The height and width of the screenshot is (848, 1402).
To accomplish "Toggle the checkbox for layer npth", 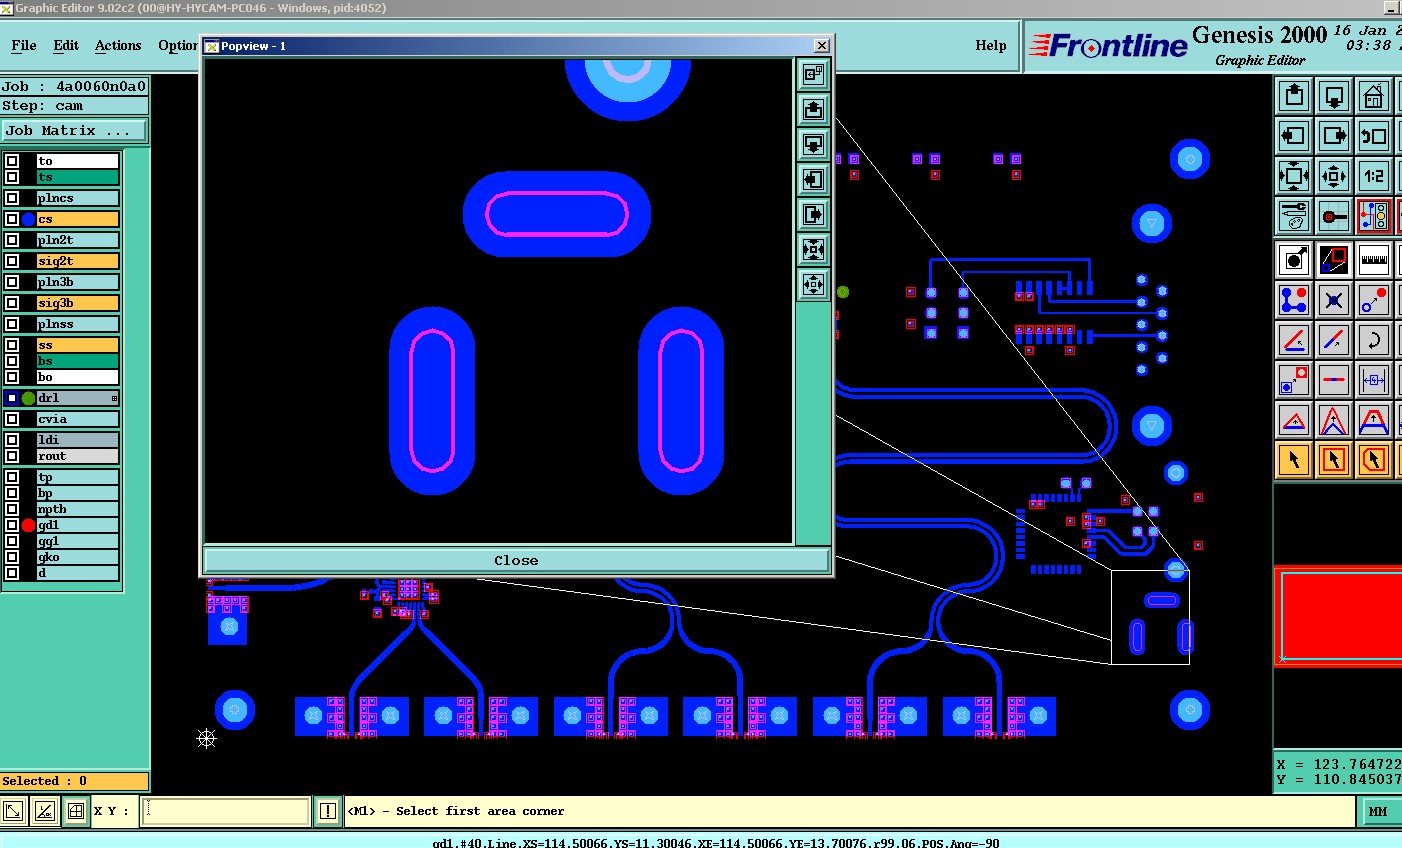I will [x=12, y=509].
